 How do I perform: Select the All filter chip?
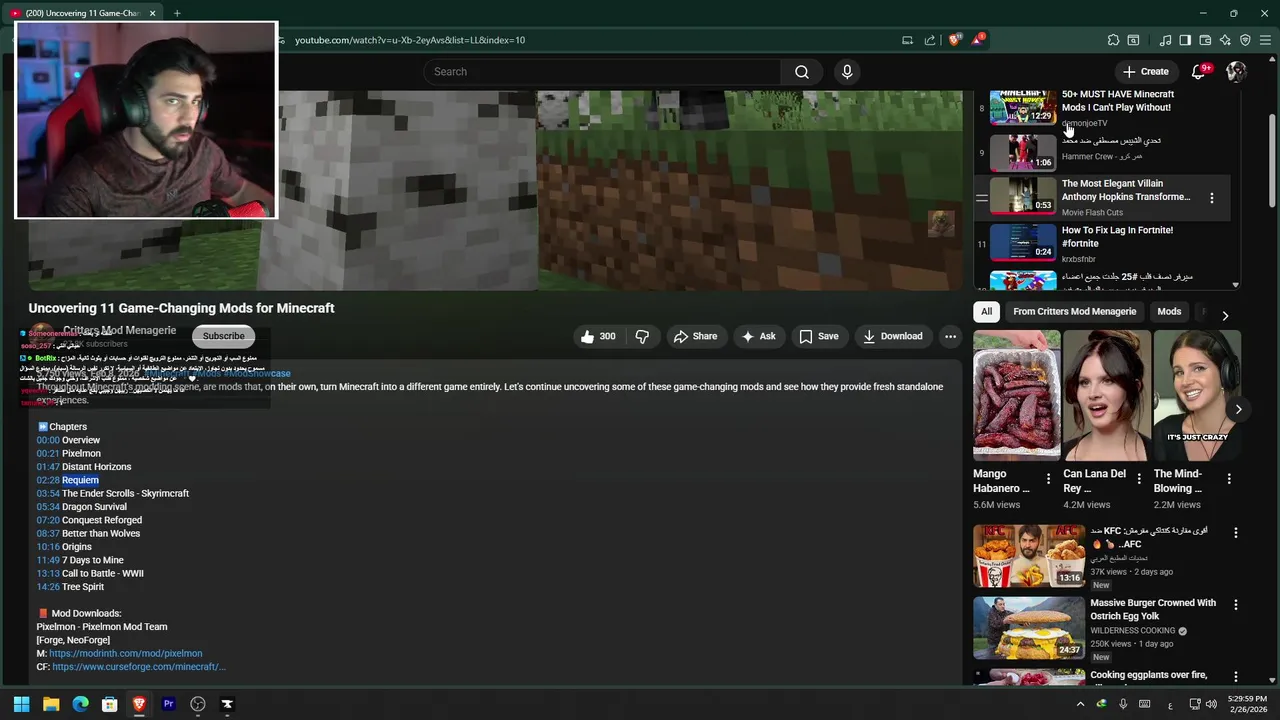(986, 312)
